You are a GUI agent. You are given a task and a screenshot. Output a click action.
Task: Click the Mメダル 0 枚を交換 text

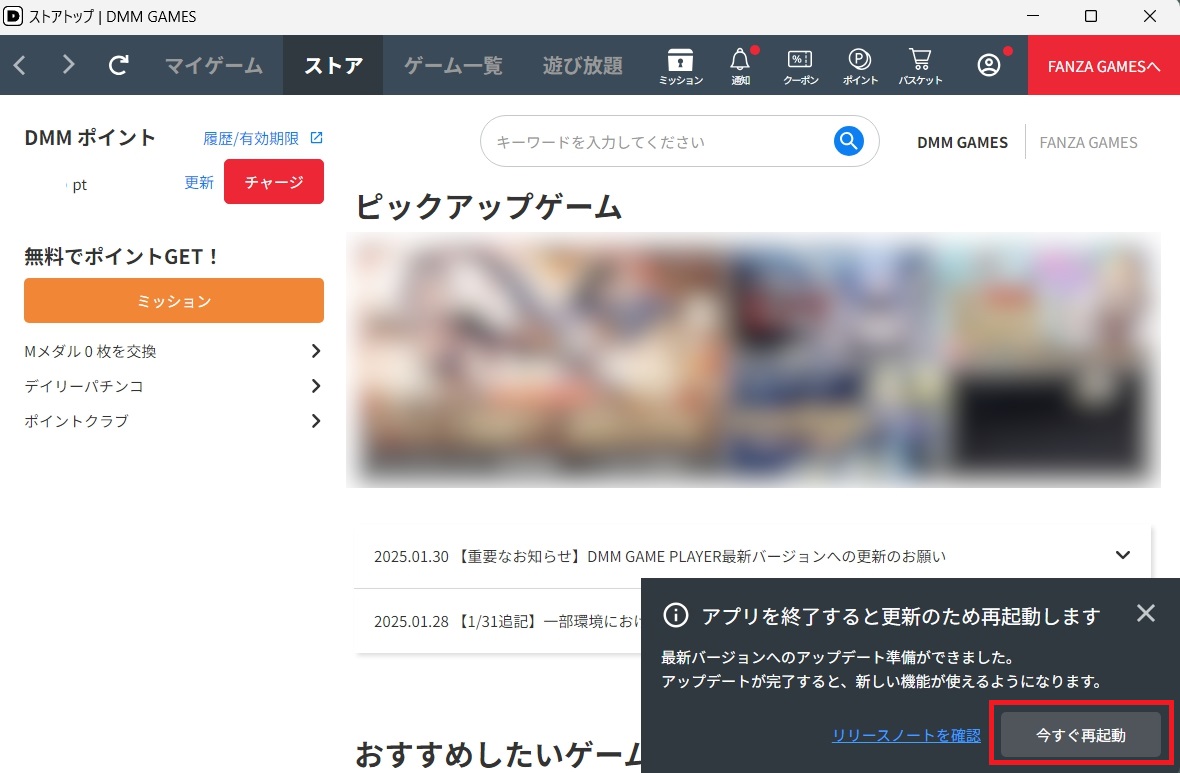tap(90, 351)
